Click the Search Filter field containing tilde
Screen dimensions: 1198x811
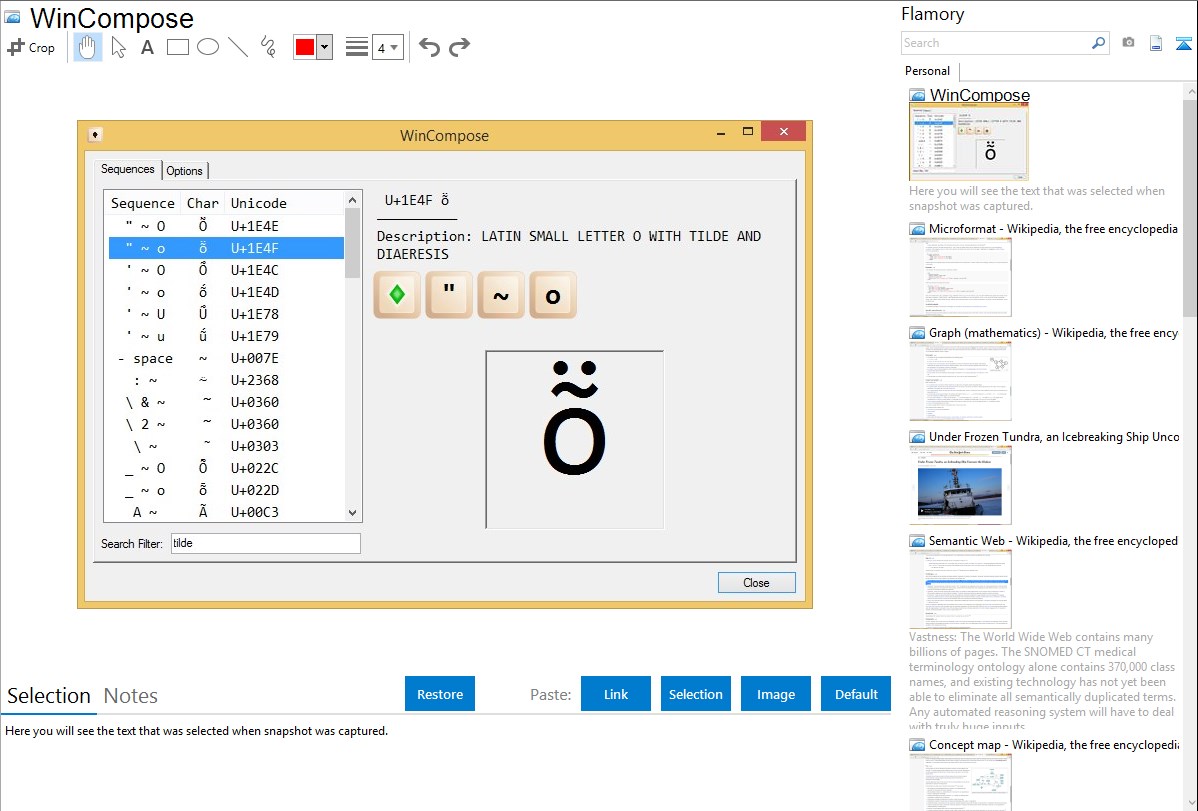click(265, 543)
